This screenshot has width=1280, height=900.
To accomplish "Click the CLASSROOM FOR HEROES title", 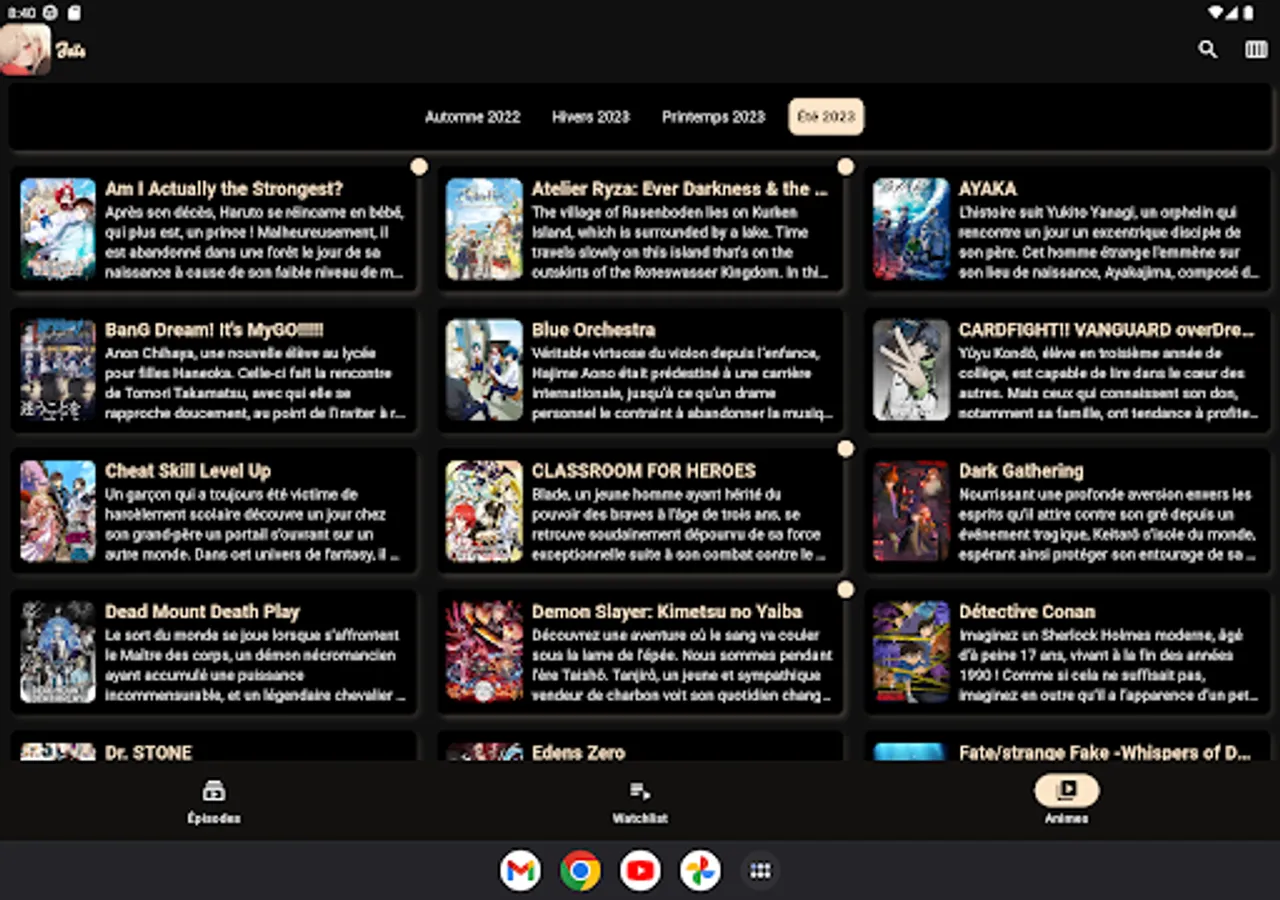I will 644,471.
